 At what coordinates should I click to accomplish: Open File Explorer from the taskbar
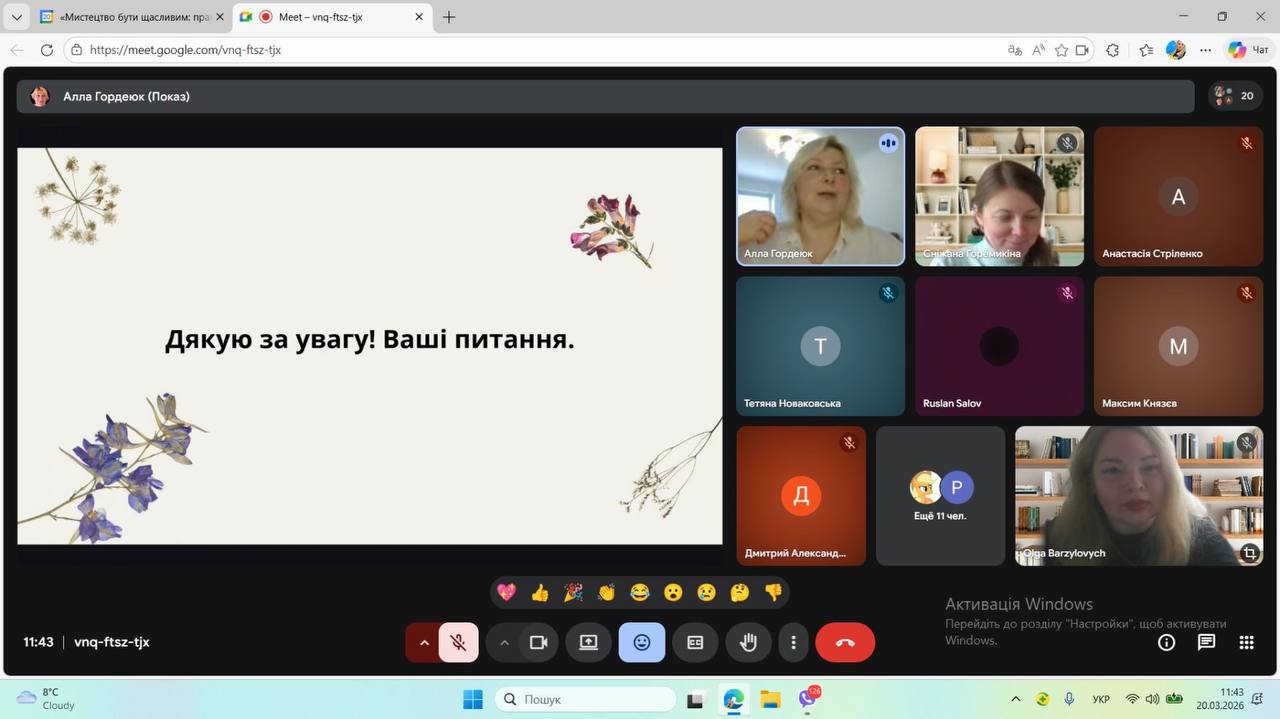point(770,699)
